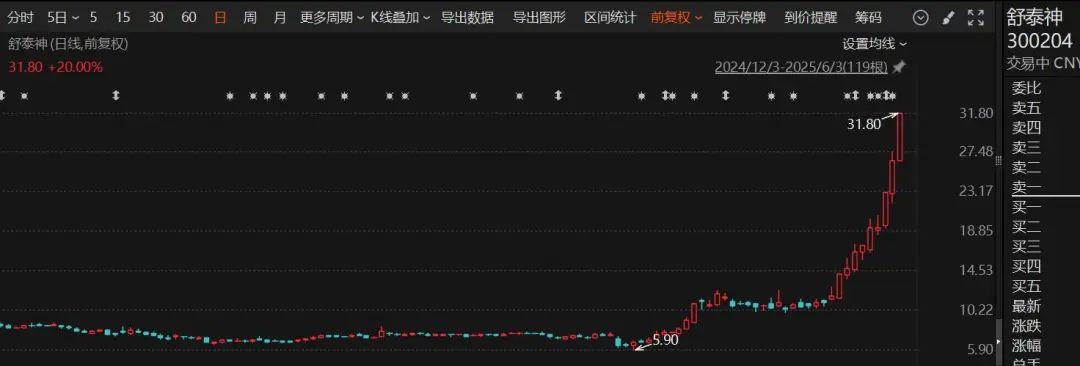Enable the 到价提醒 price alert
The image size is (1080, 366).
click(811, 18)
